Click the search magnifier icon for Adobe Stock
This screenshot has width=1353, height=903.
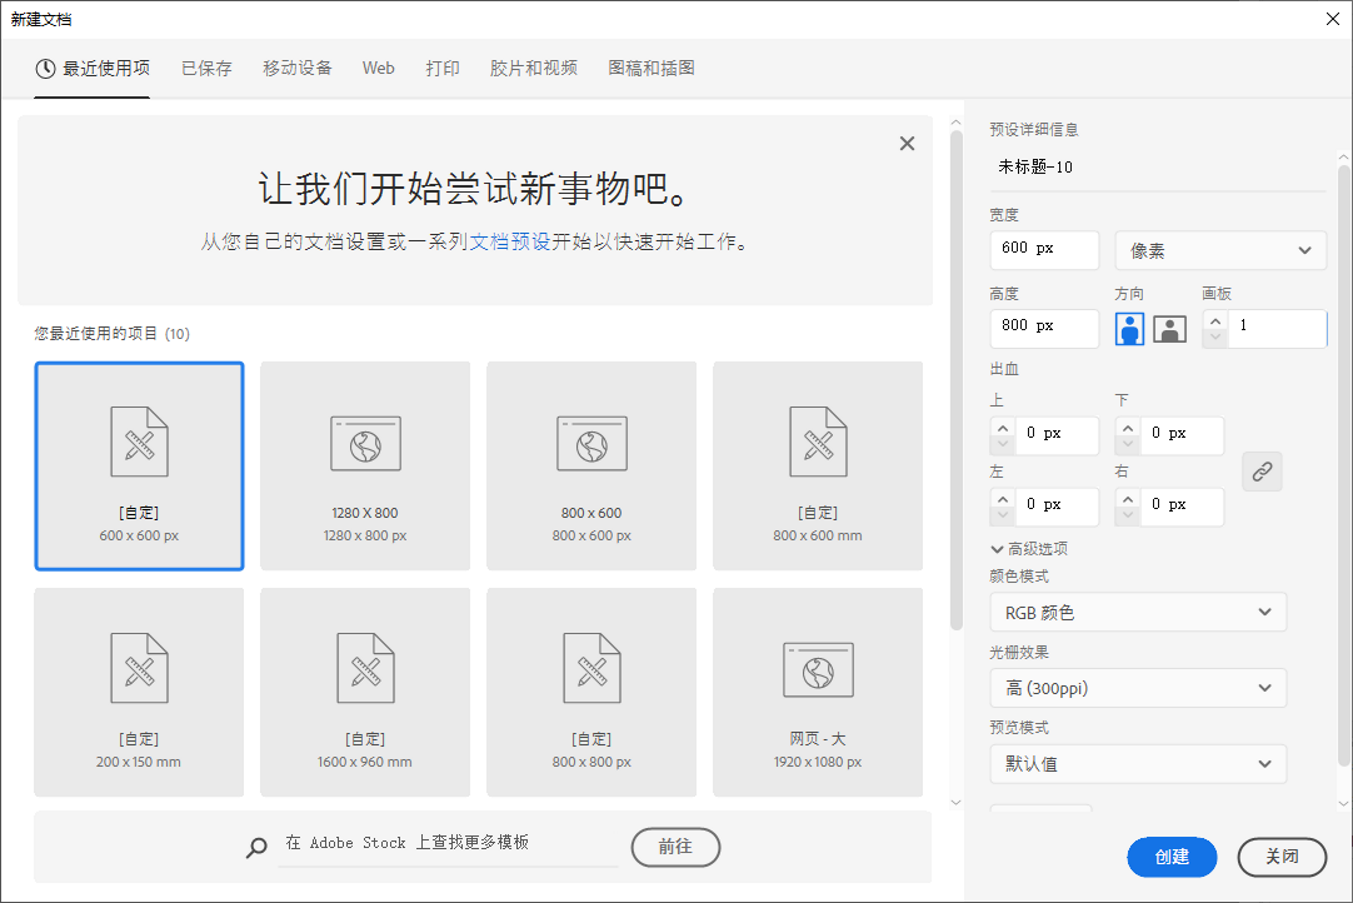[257, 847]
